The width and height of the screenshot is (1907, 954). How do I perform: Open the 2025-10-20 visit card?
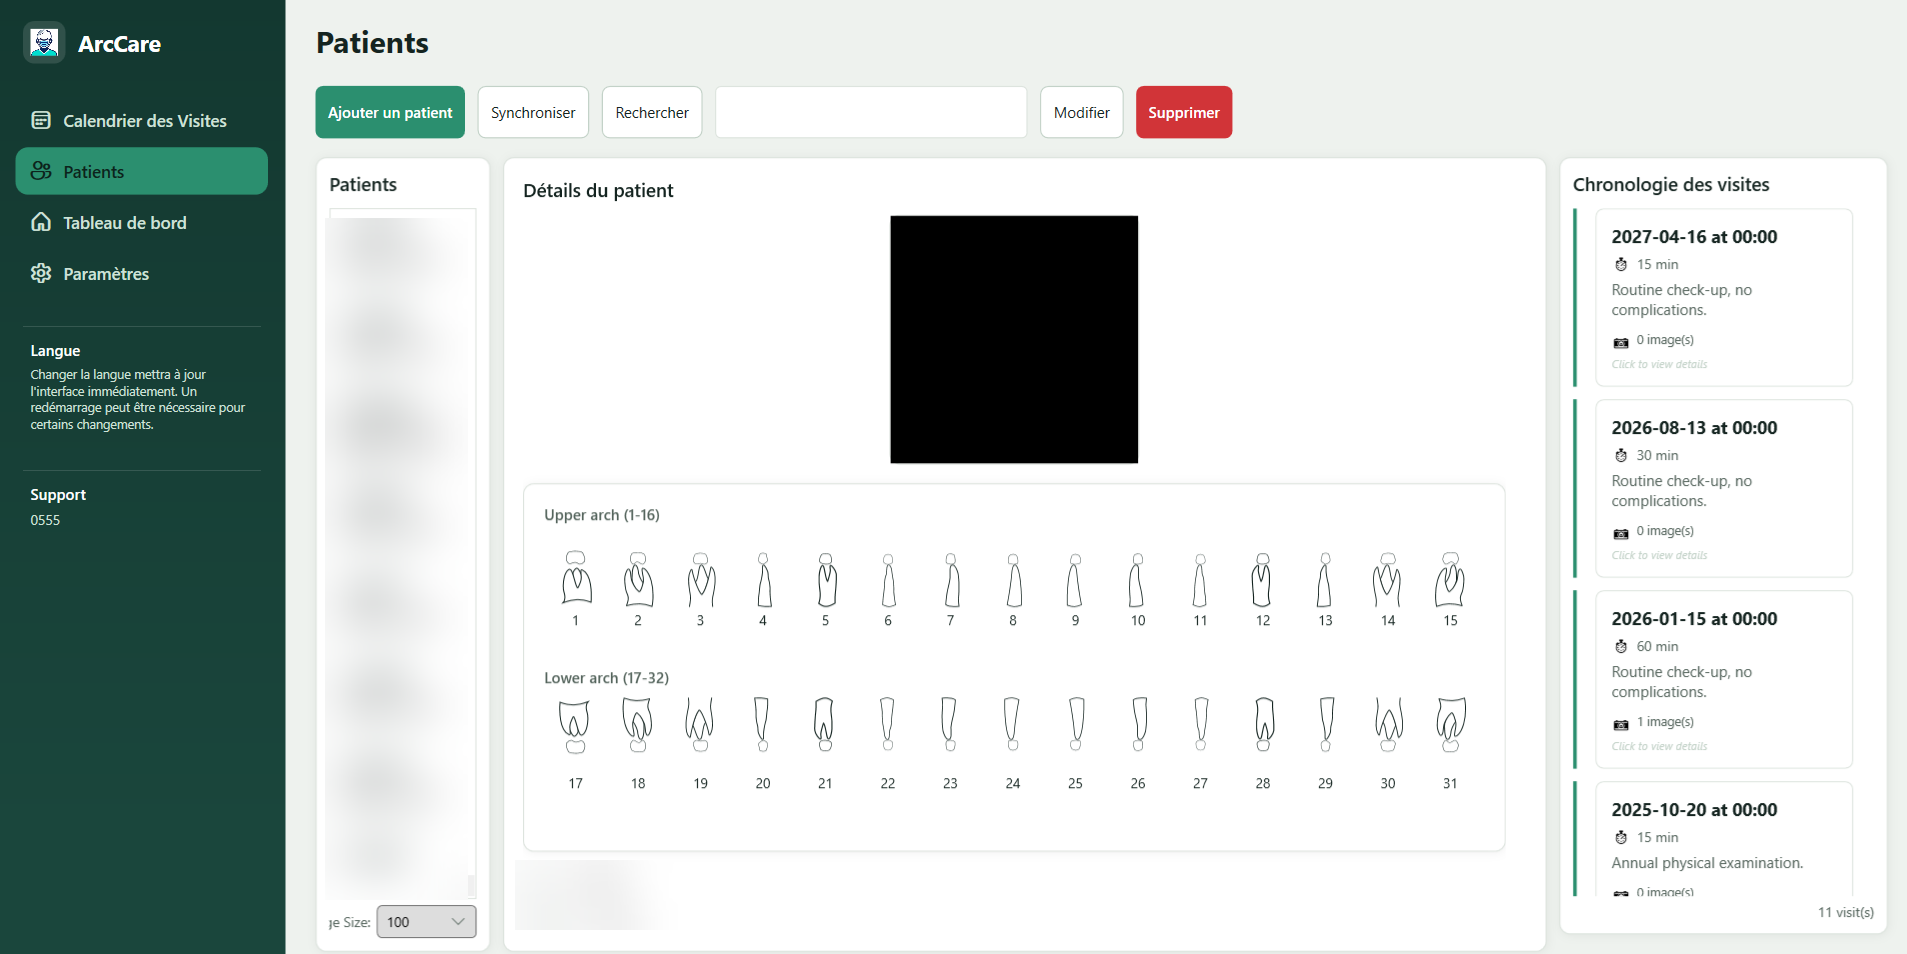point(1724,839)
